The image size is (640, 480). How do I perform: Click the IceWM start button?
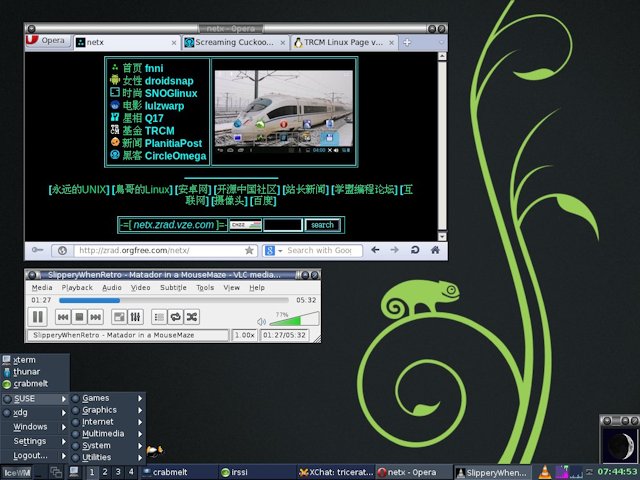click(x=17, y=473)
